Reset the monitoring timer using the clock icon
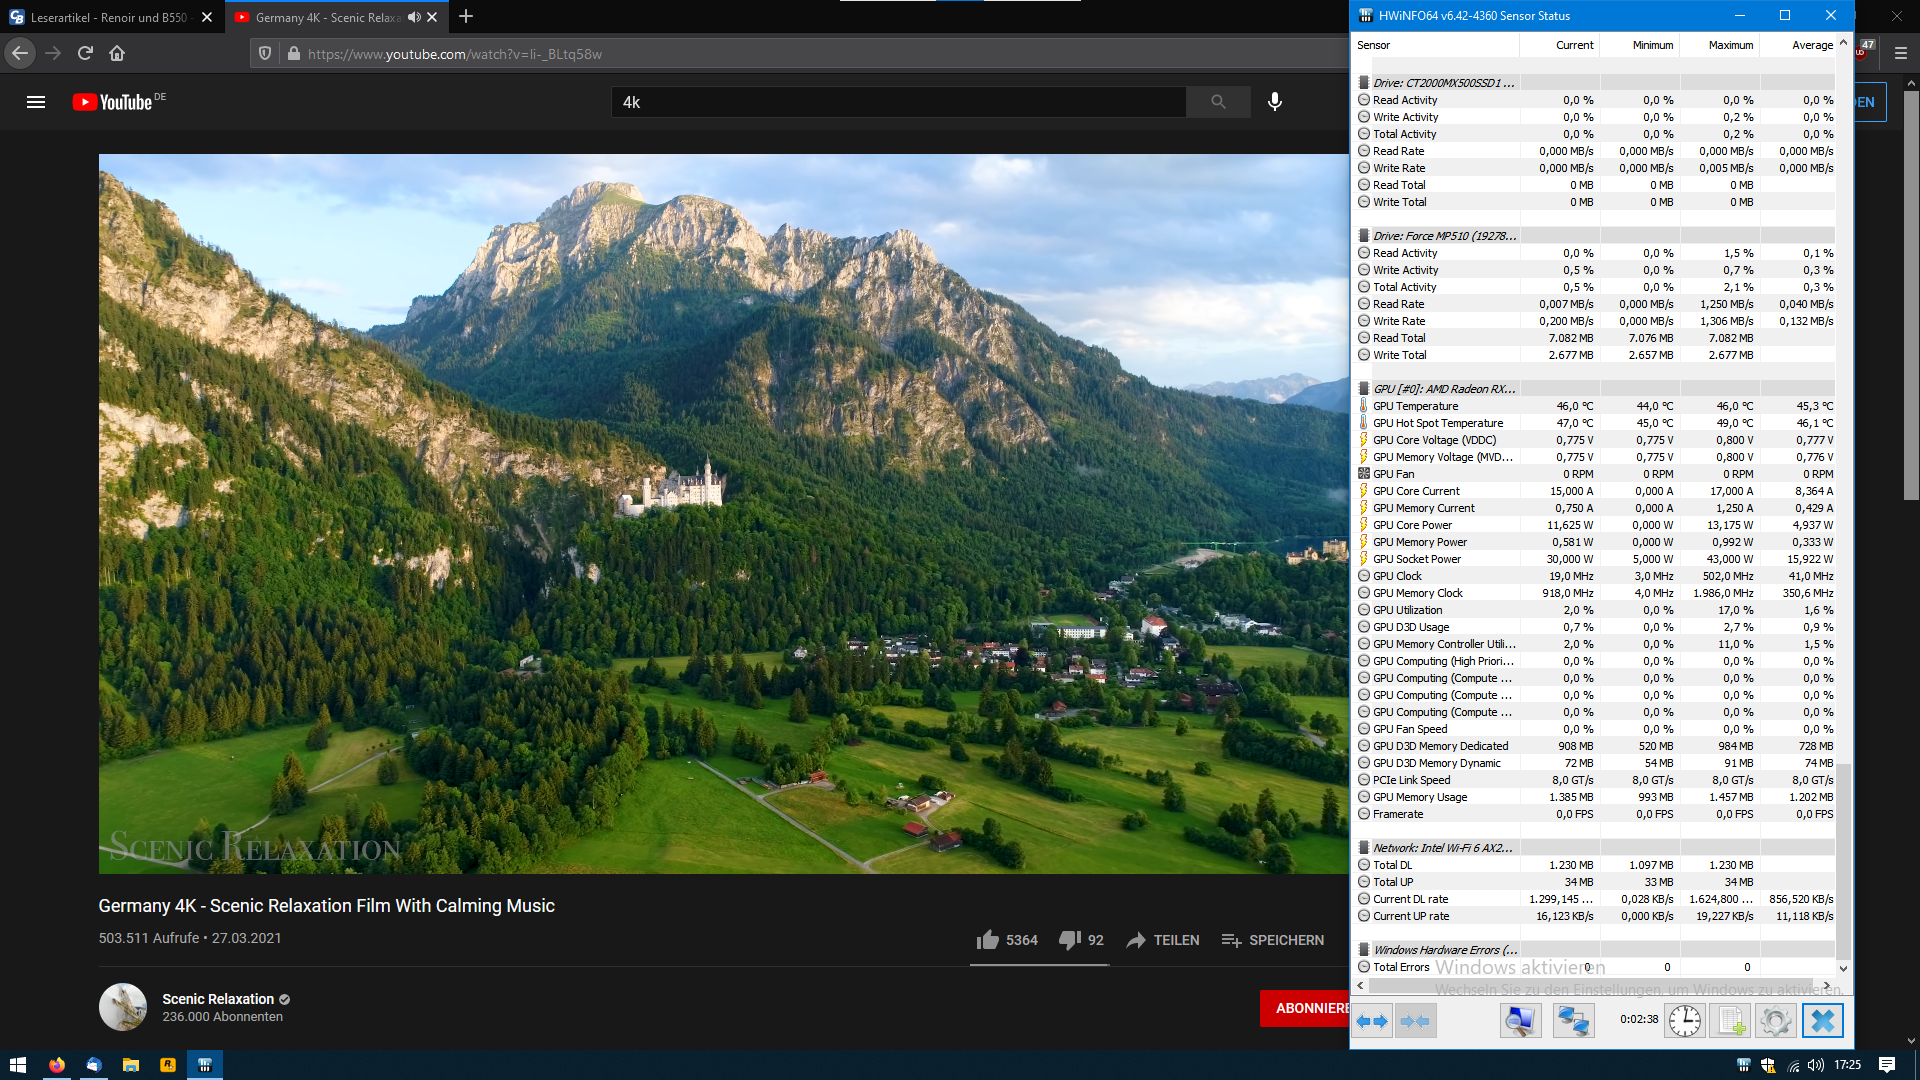 1684,1020
